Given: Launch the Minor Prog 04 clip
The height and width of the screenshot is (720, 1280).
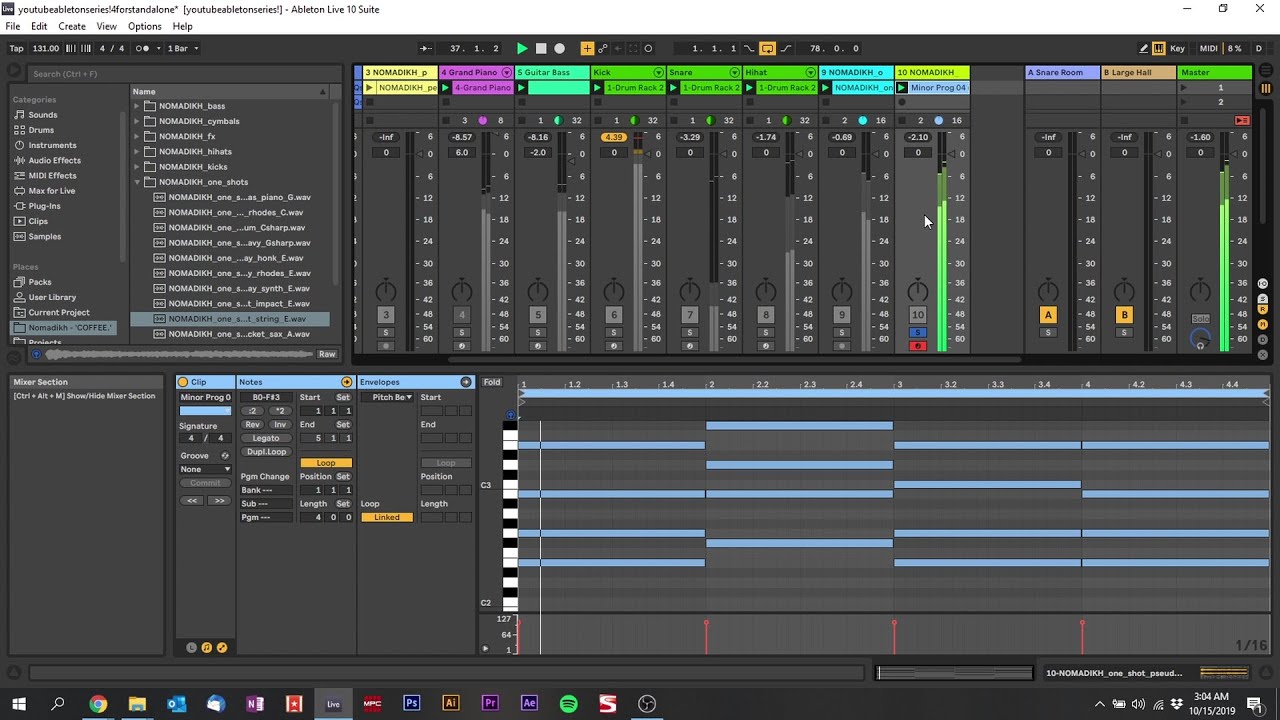Looking at the screenshot, I should [x=901, y=88].
